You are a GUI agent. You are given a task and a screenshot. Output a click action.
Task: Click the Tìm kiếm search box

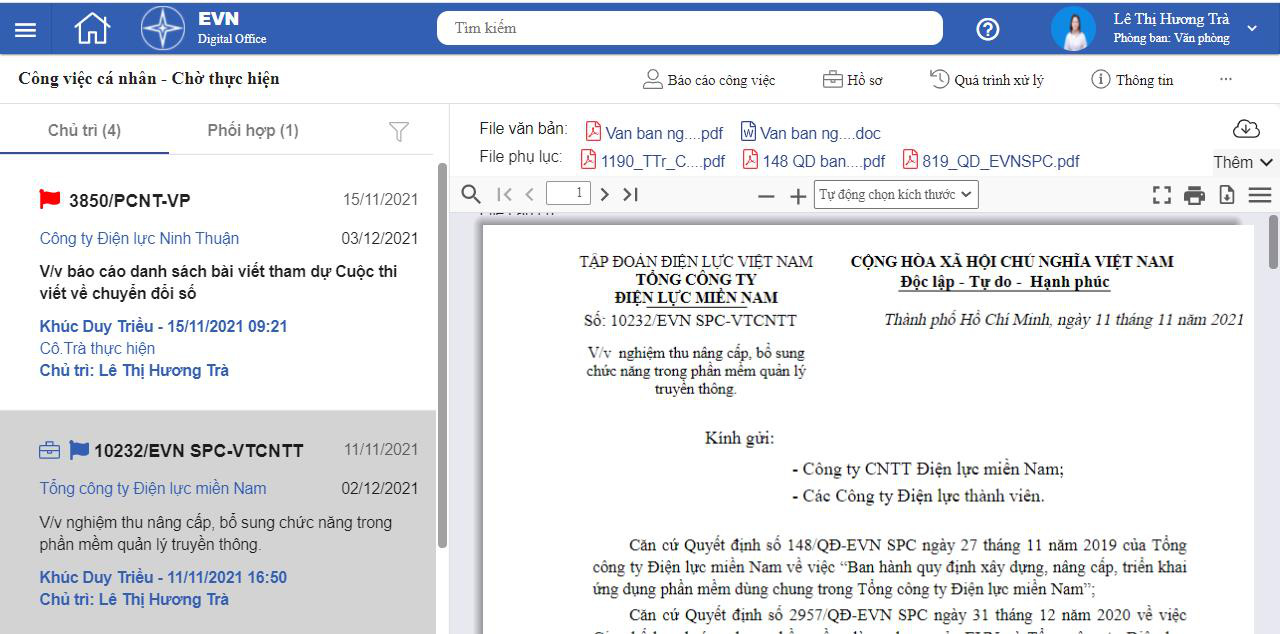click(x=689, y=28)
